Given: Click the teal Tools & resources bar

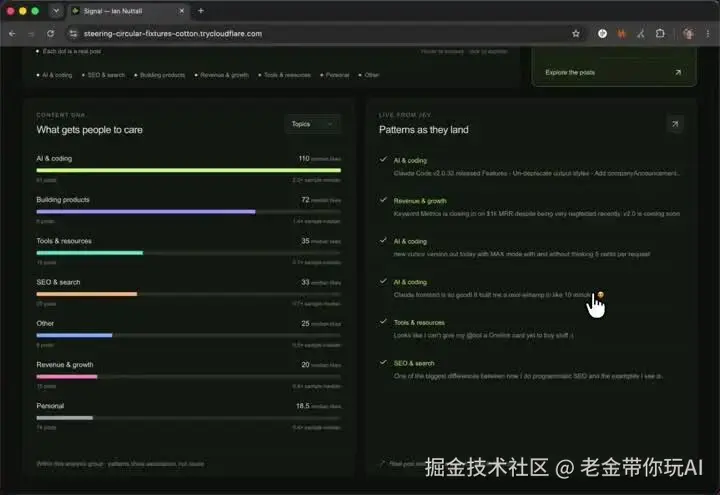Looking at the screenshot, I should coord(90,253).
